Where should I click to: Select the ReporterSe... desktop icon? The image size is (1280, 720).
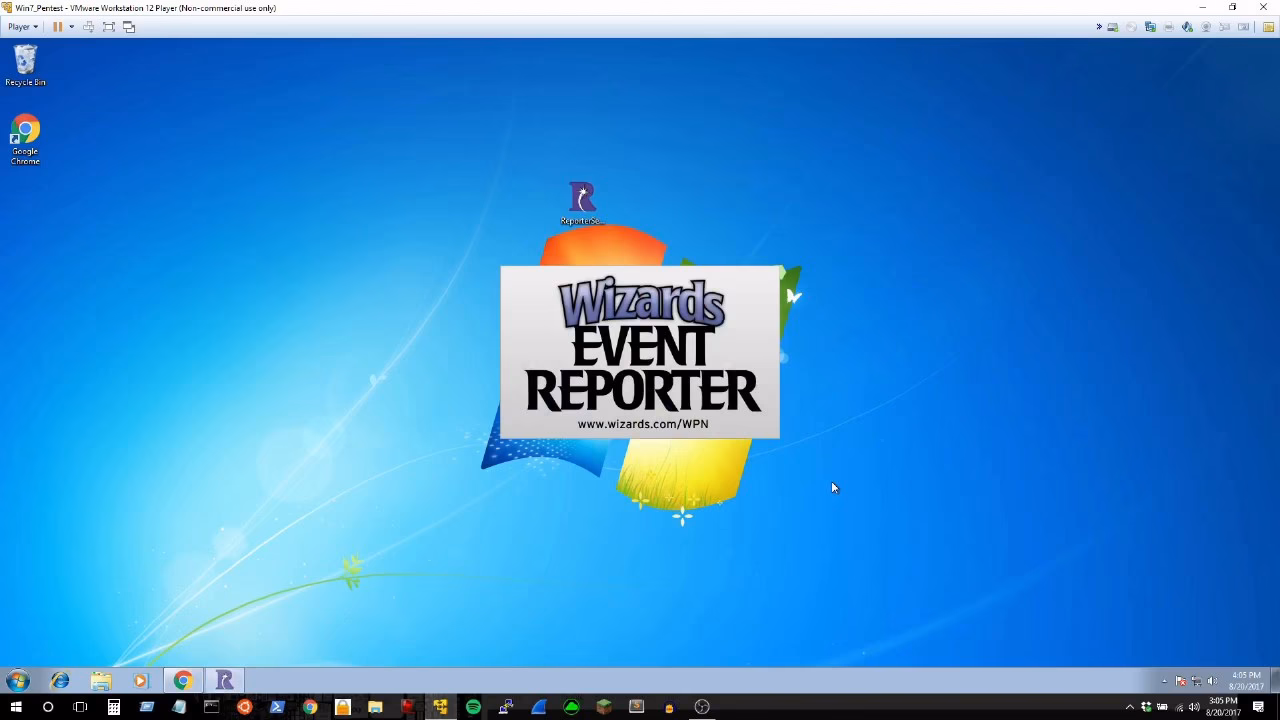click(x=582, y=204)
